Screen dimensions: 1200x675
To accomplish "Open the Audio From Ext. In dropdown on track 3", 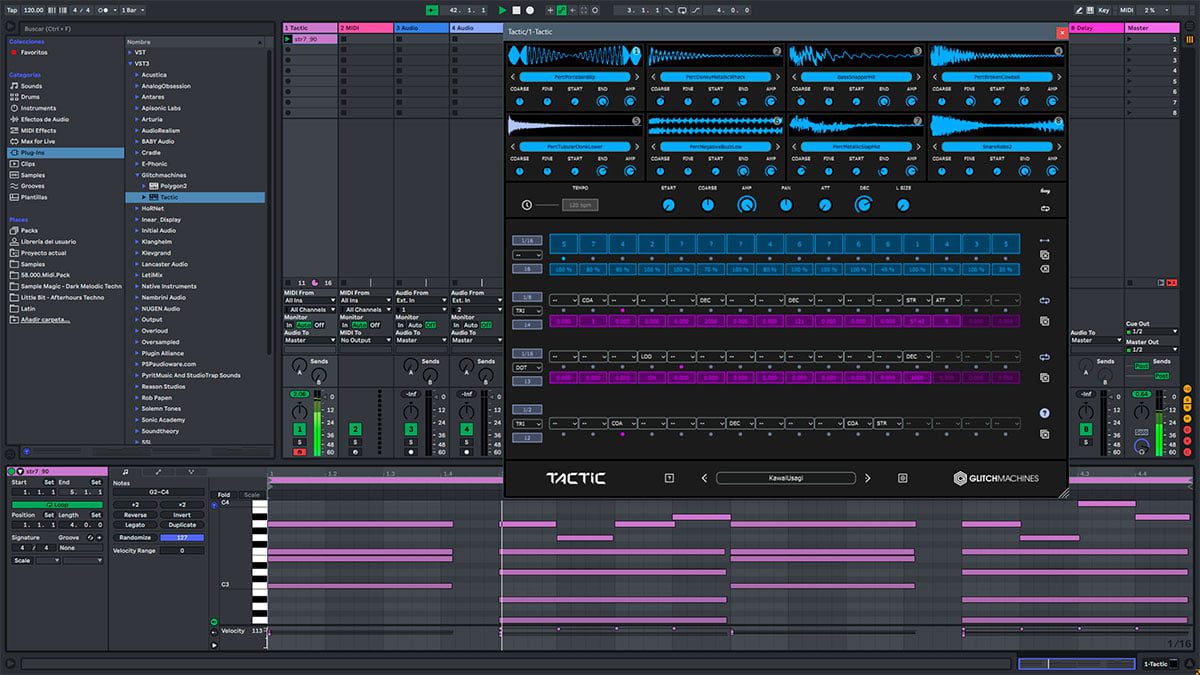I will coord(422,300).
